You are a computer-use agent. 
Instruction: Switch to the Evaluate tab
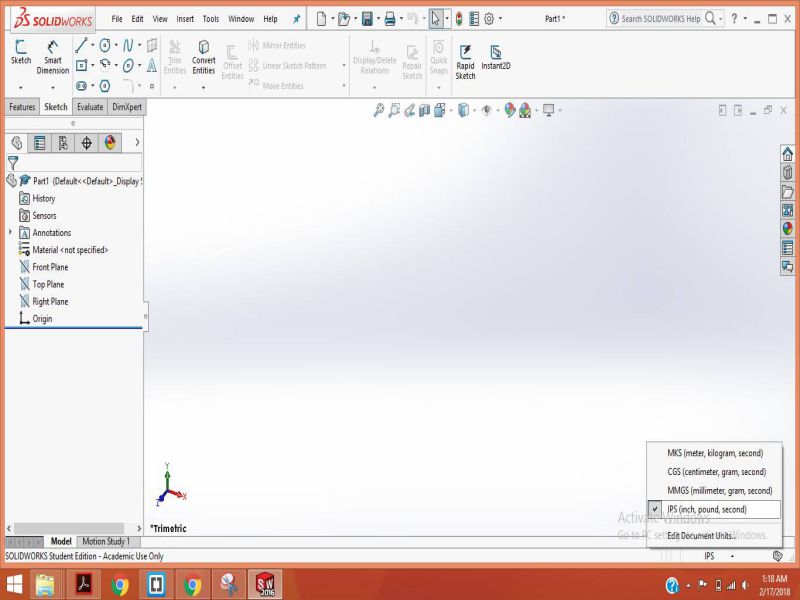coord(90,107)
